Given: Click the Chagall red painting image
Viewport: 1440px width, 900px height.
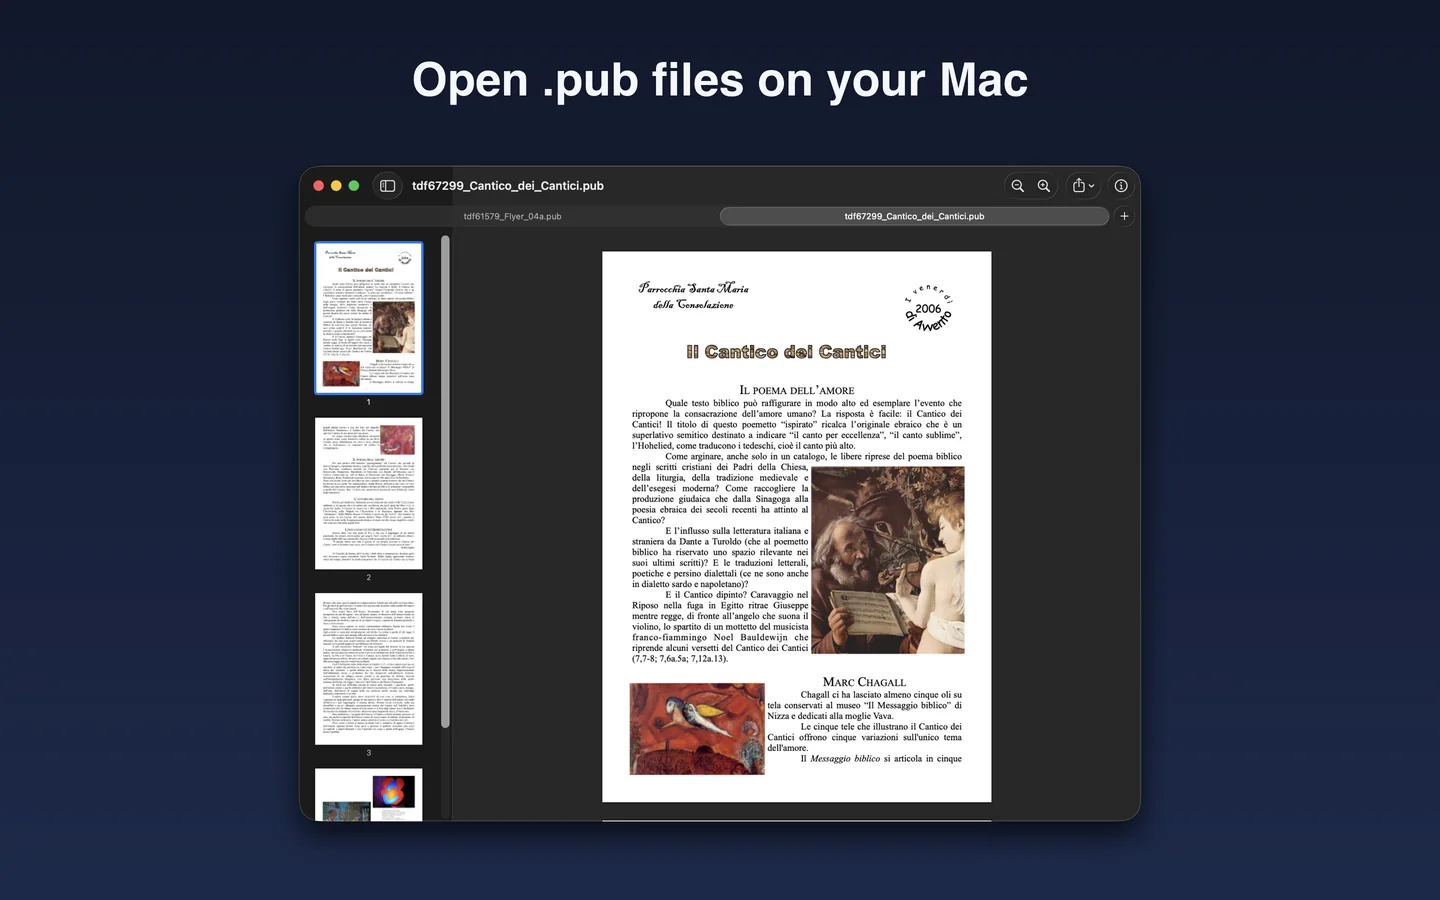Looking at the screenshot, I should 697,729.
